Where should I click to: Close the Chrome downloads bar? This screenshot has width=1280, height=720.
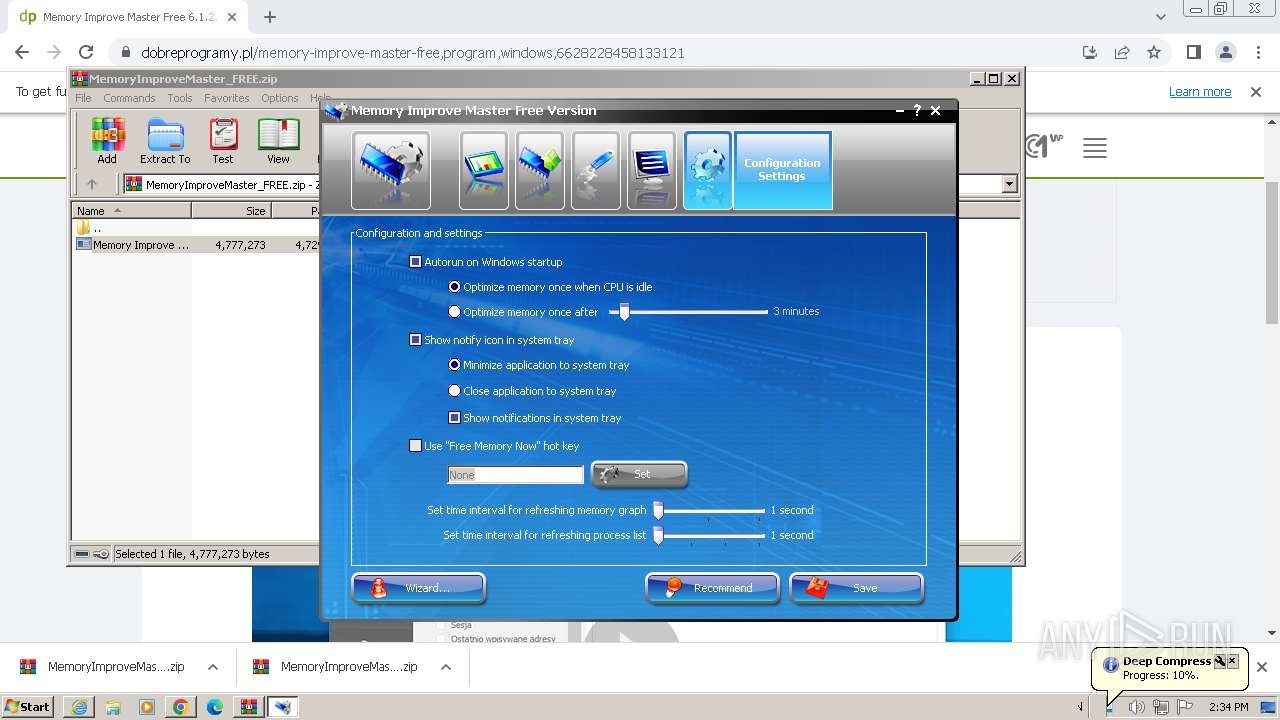pos(1262,667)
